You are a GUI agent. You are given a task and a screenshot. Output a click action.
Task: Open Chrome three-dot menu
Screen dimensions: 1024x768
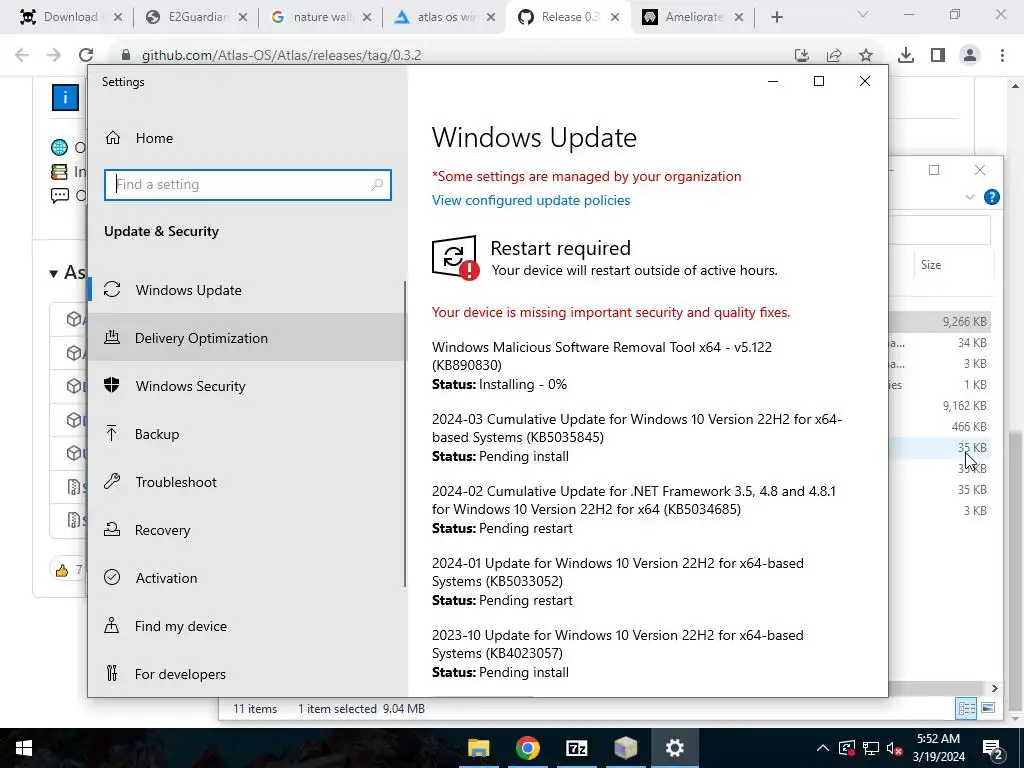tap(1002, 56)
